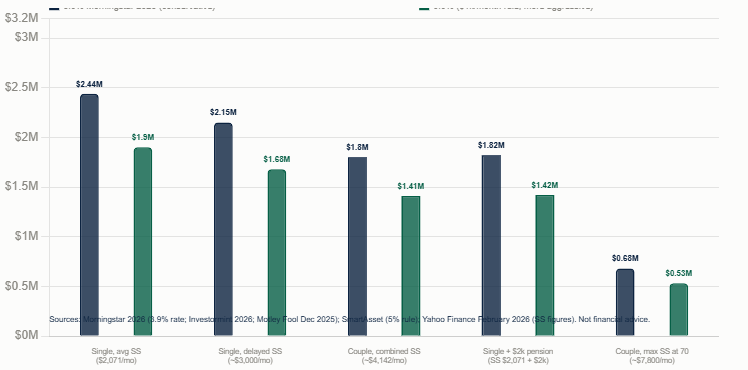Click the $3M y-axis label
This screenshot has width=748, height=370.
coord(27,37)
